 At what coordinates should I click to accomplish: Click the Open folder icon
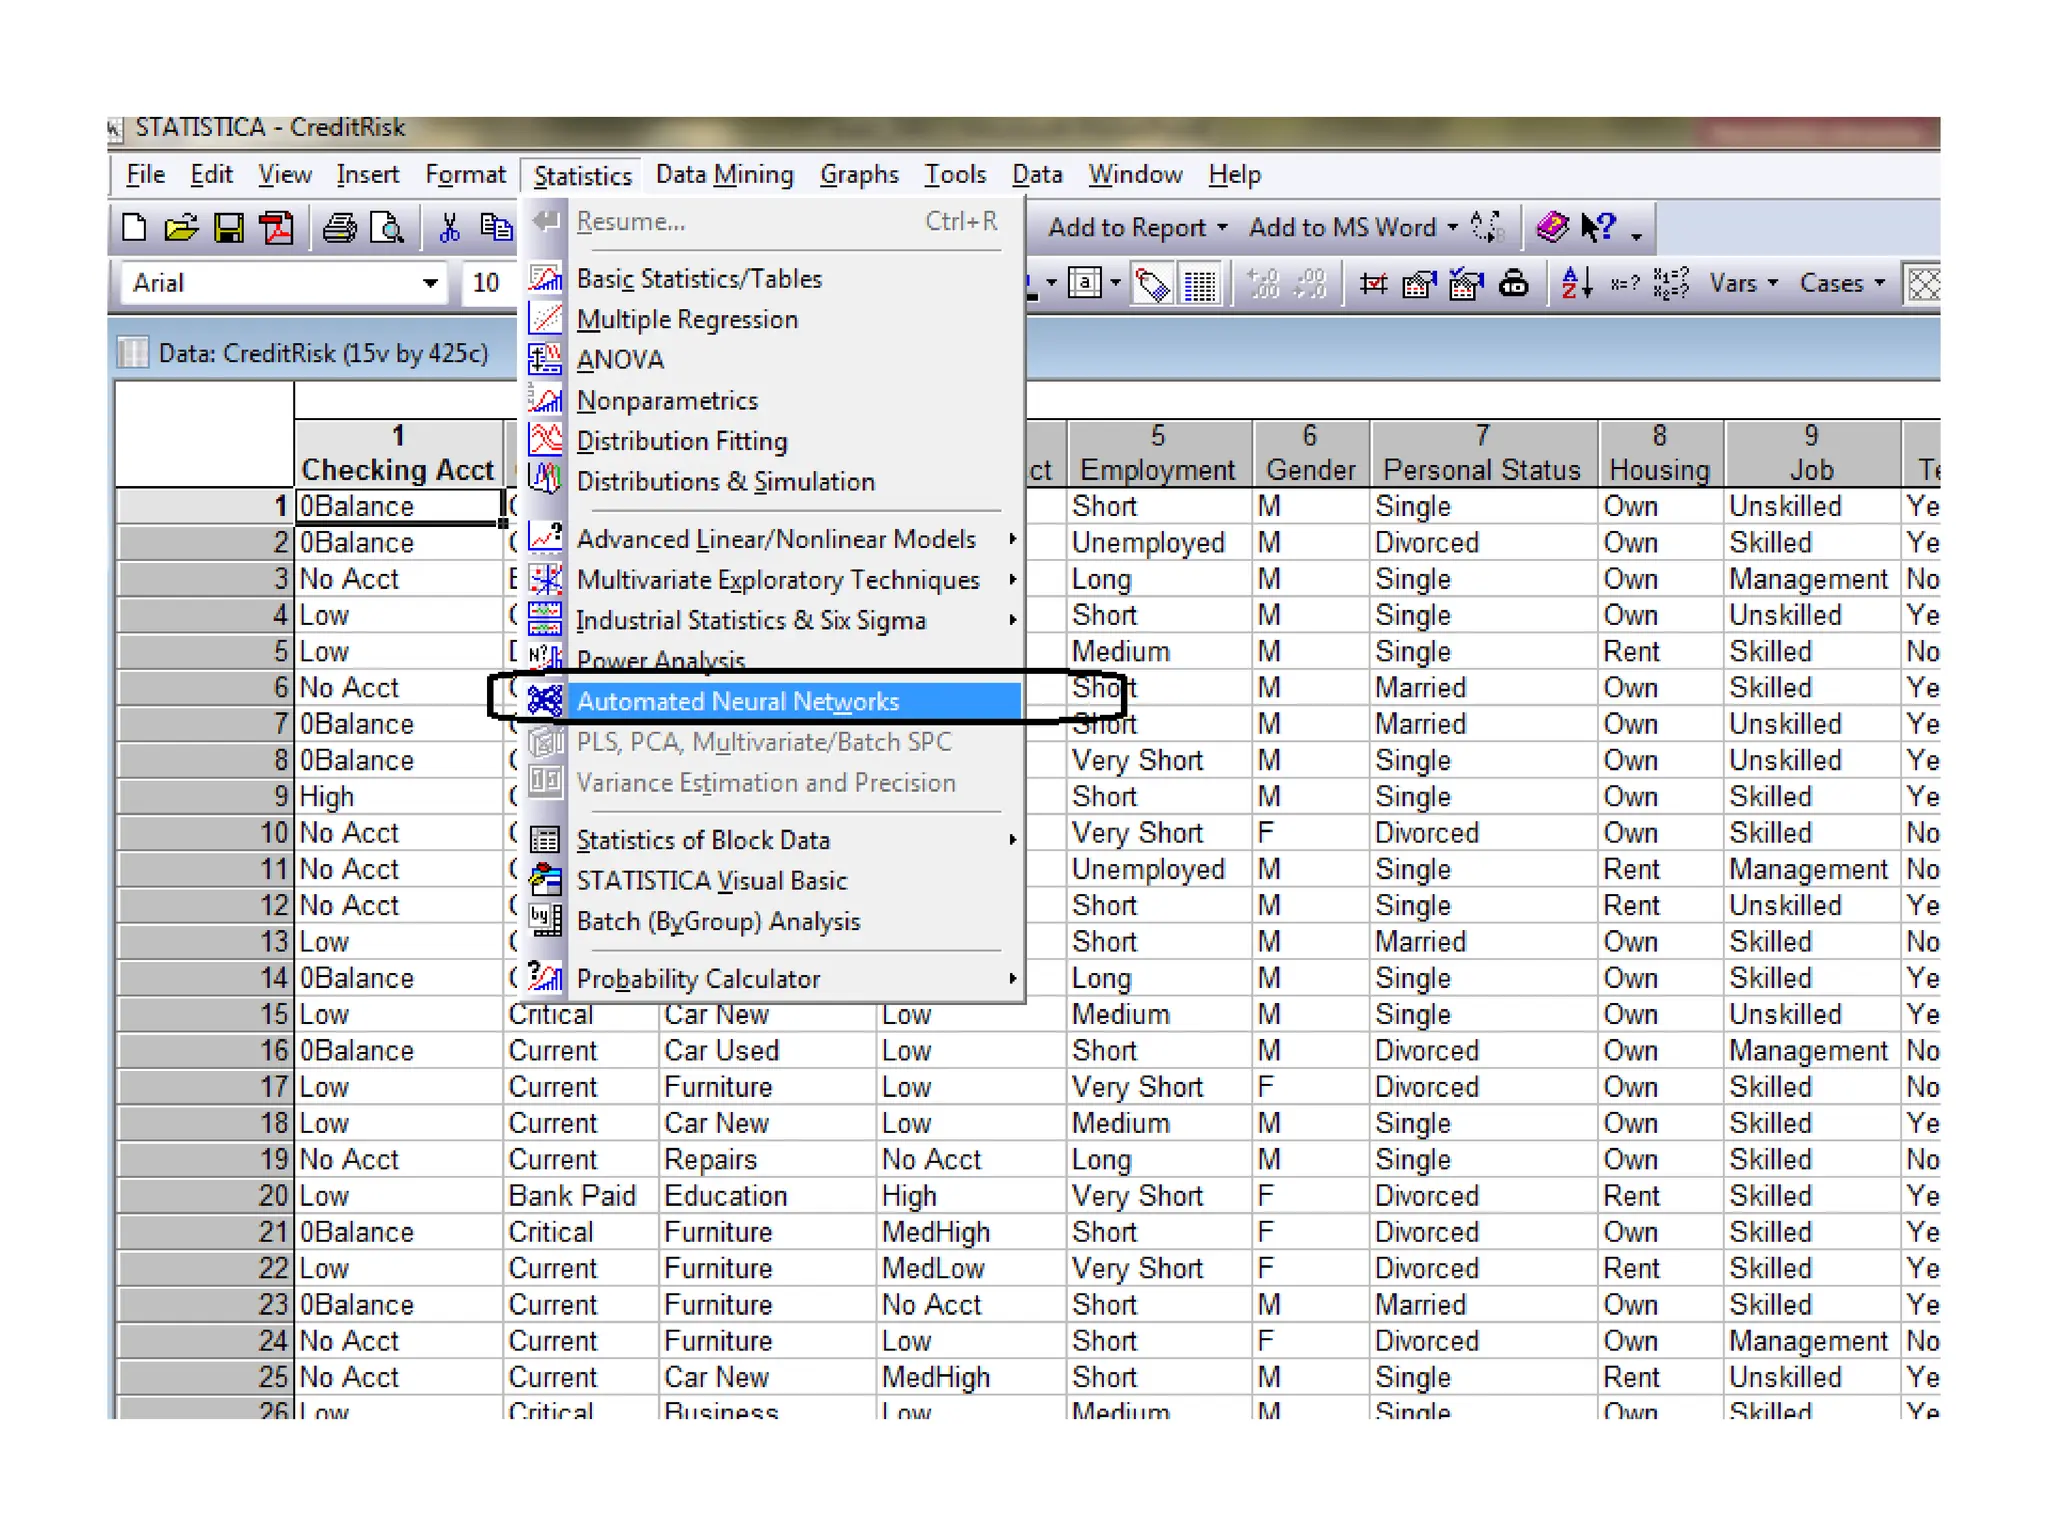pos(181,229)
